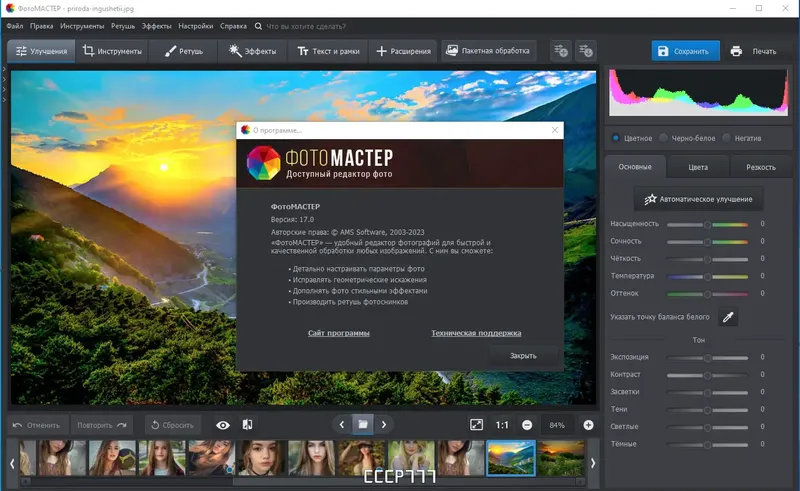
Task: Click Автоматическое улучшение button
Action: point(698,199)
